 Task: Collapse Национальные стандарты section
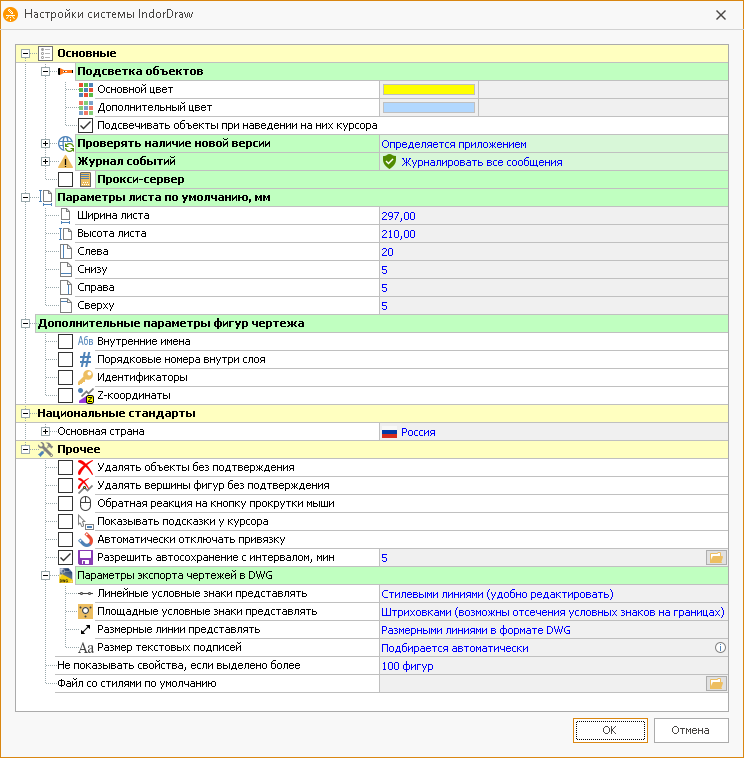[x=25, y=413]
